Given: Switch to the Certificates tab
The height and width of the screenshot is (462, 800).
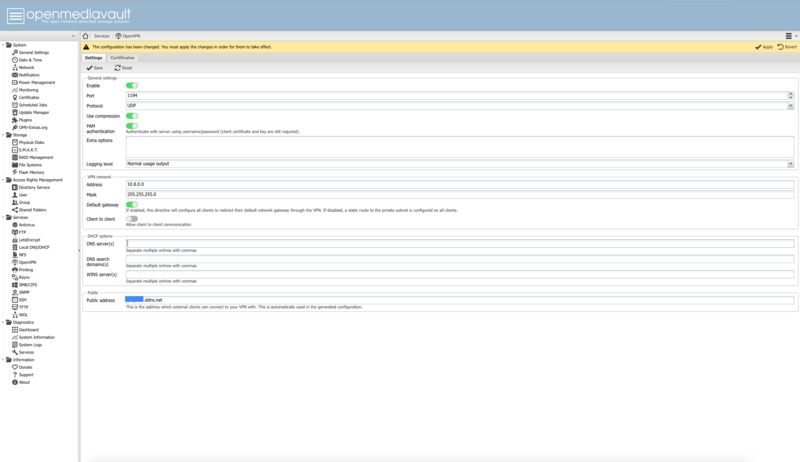Looking at the screenshot, I should tap(122, 58).
